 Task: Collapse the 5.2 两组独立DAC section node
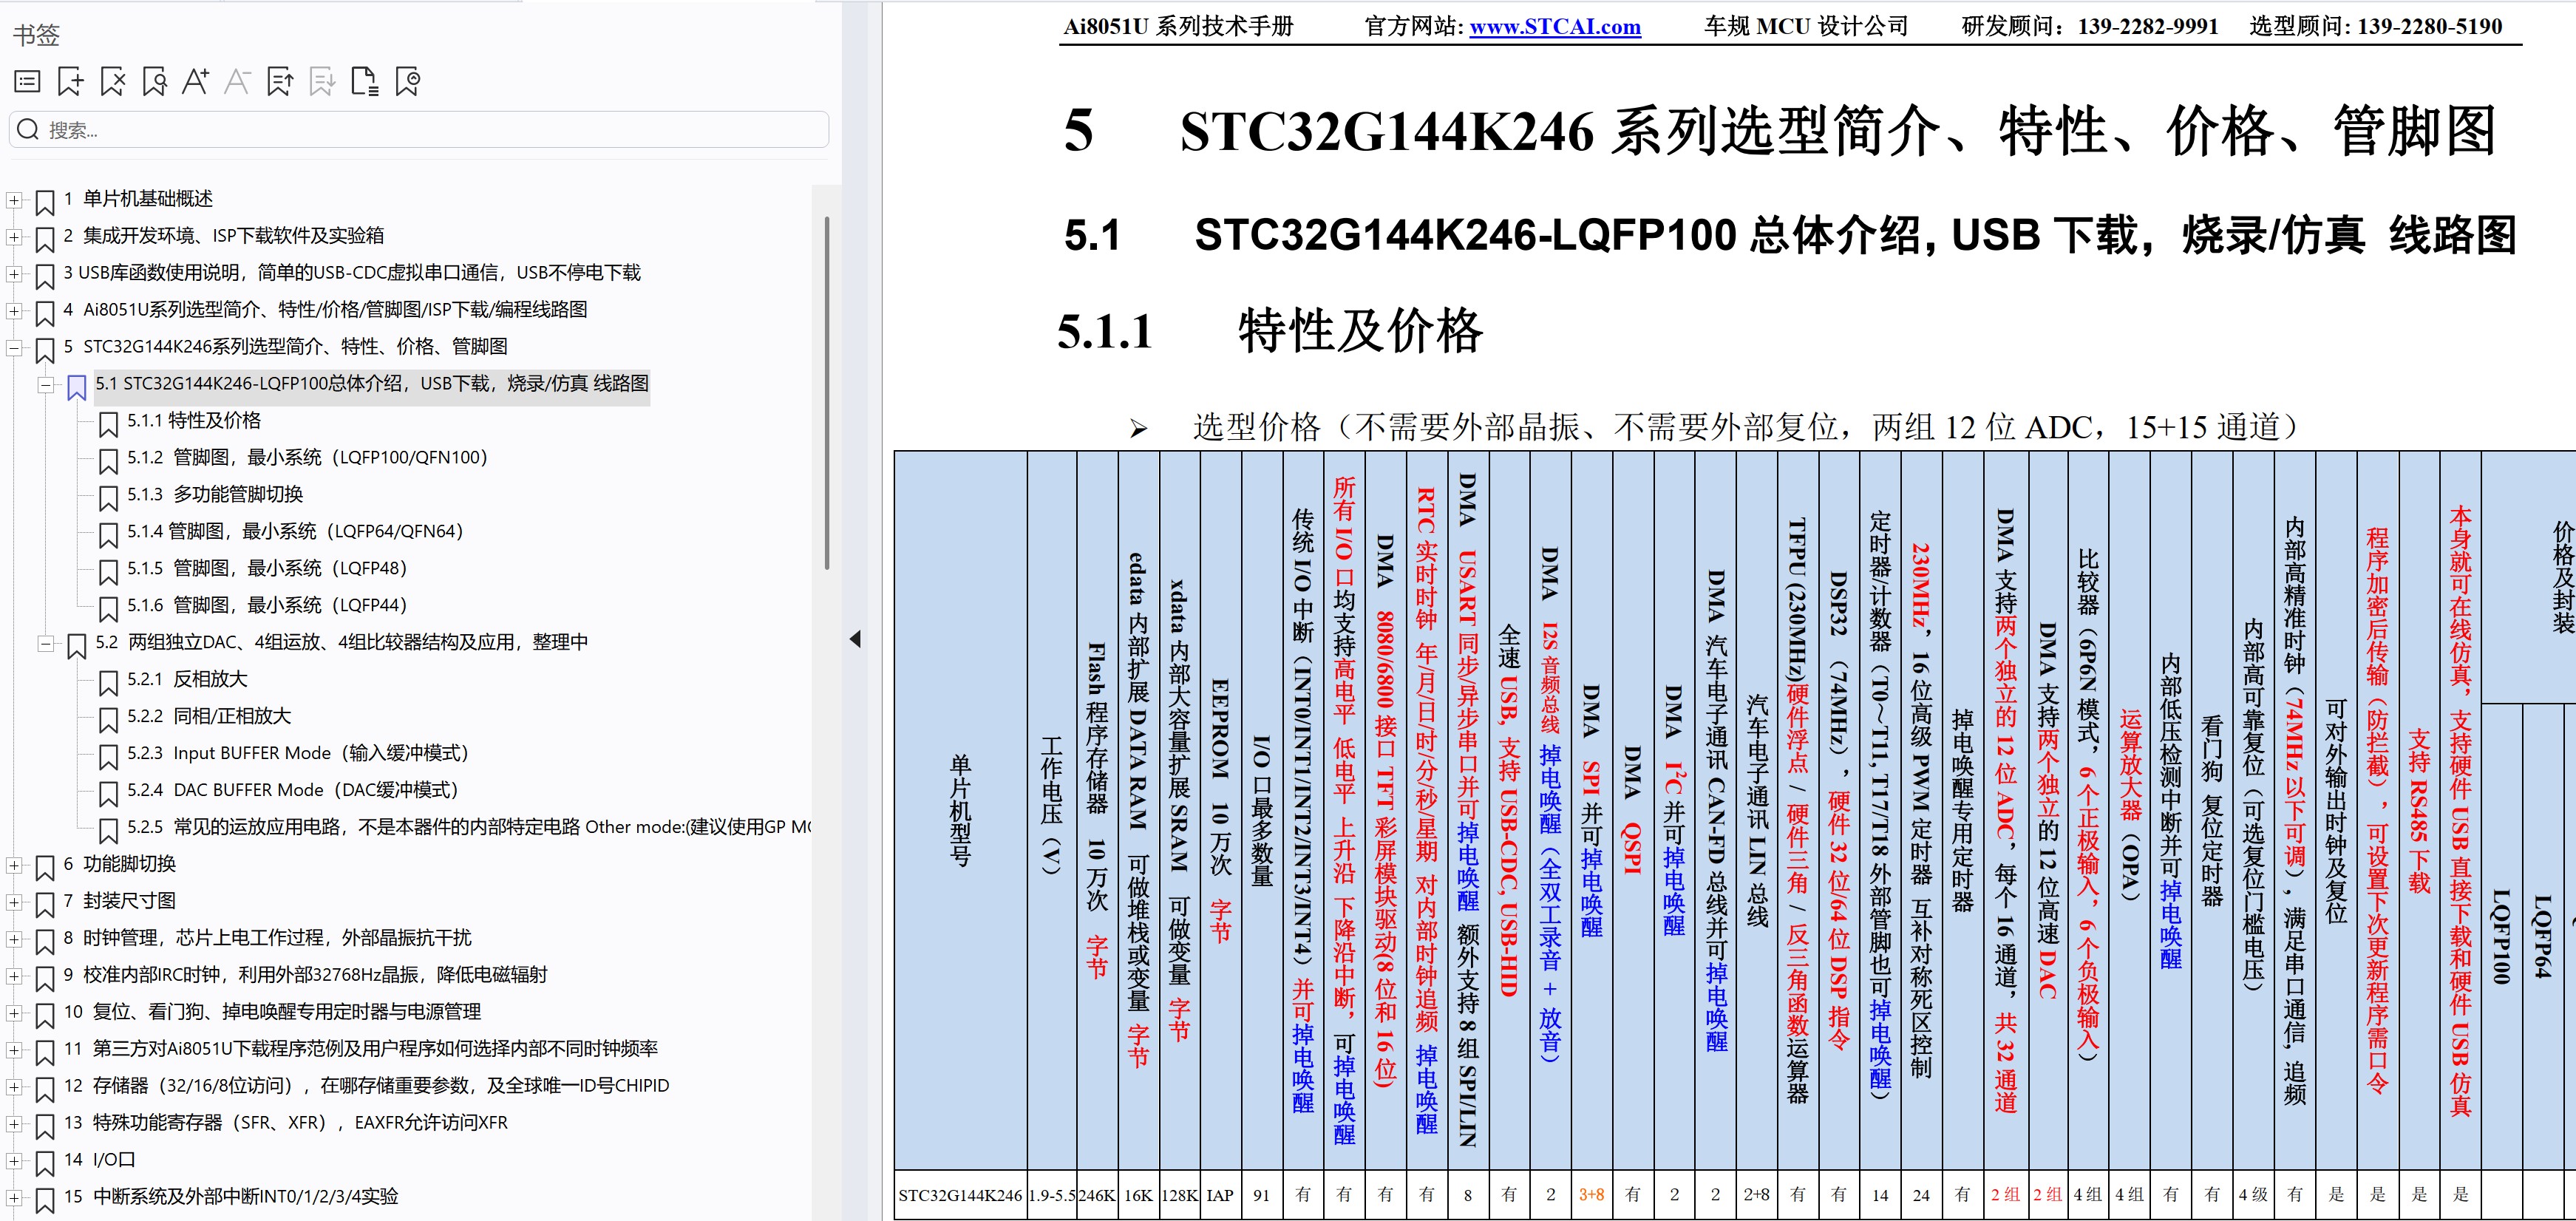pyautogui.click(x=45, y=643)
